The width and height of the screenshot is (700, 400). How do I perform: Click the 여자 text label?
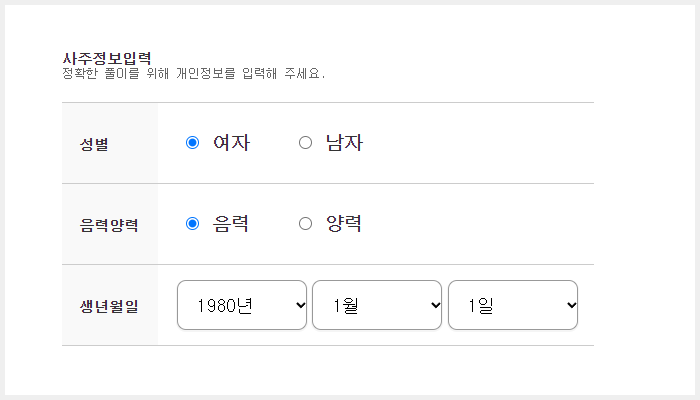pos(231,143)
